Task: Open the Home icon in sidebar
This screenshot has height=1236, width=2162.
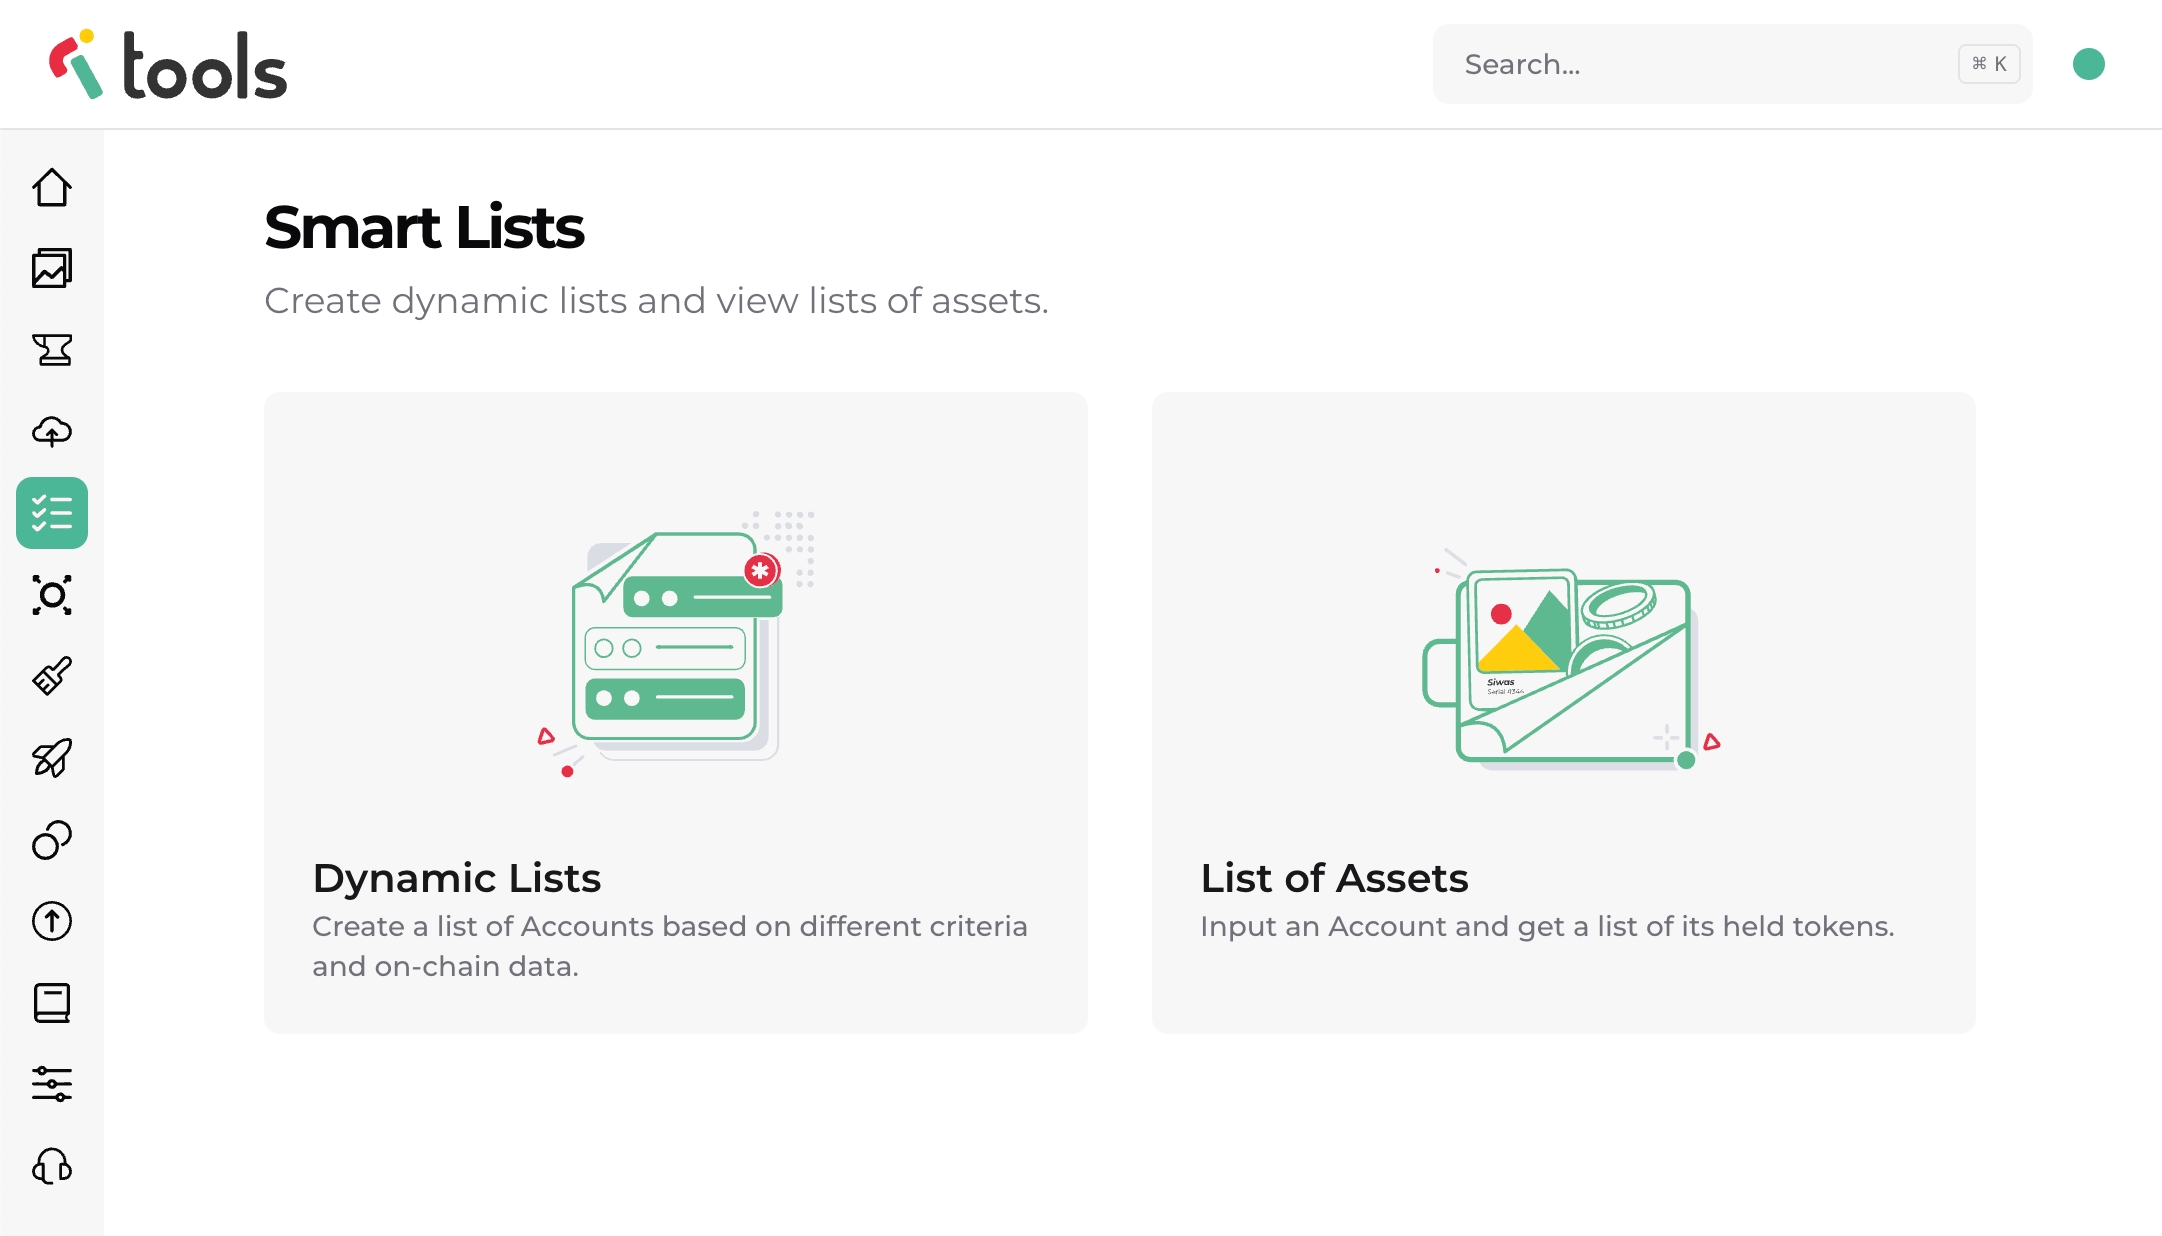Action: pyautogui.click(x=52, y=187)
